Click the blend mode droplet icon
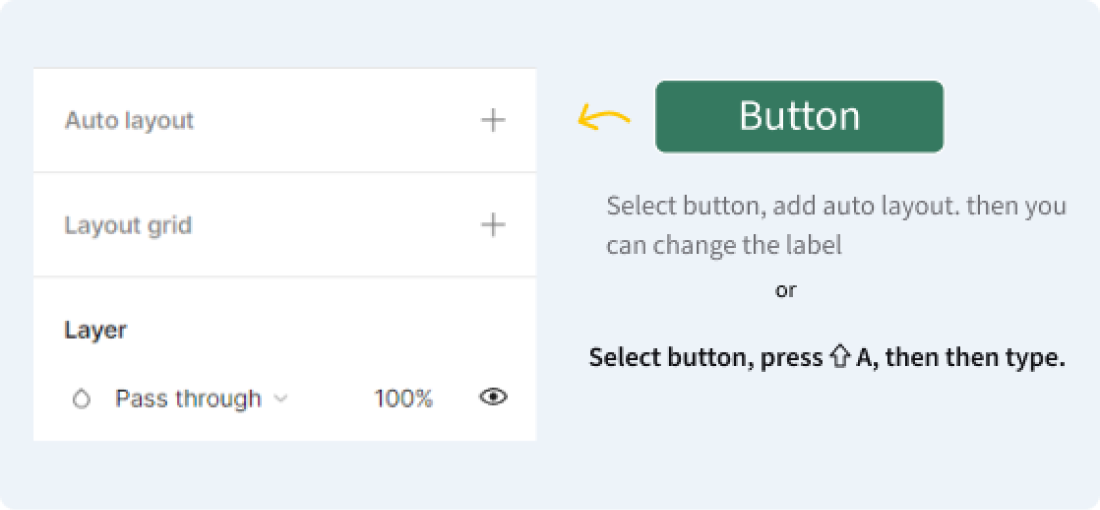 coord(82,399)
